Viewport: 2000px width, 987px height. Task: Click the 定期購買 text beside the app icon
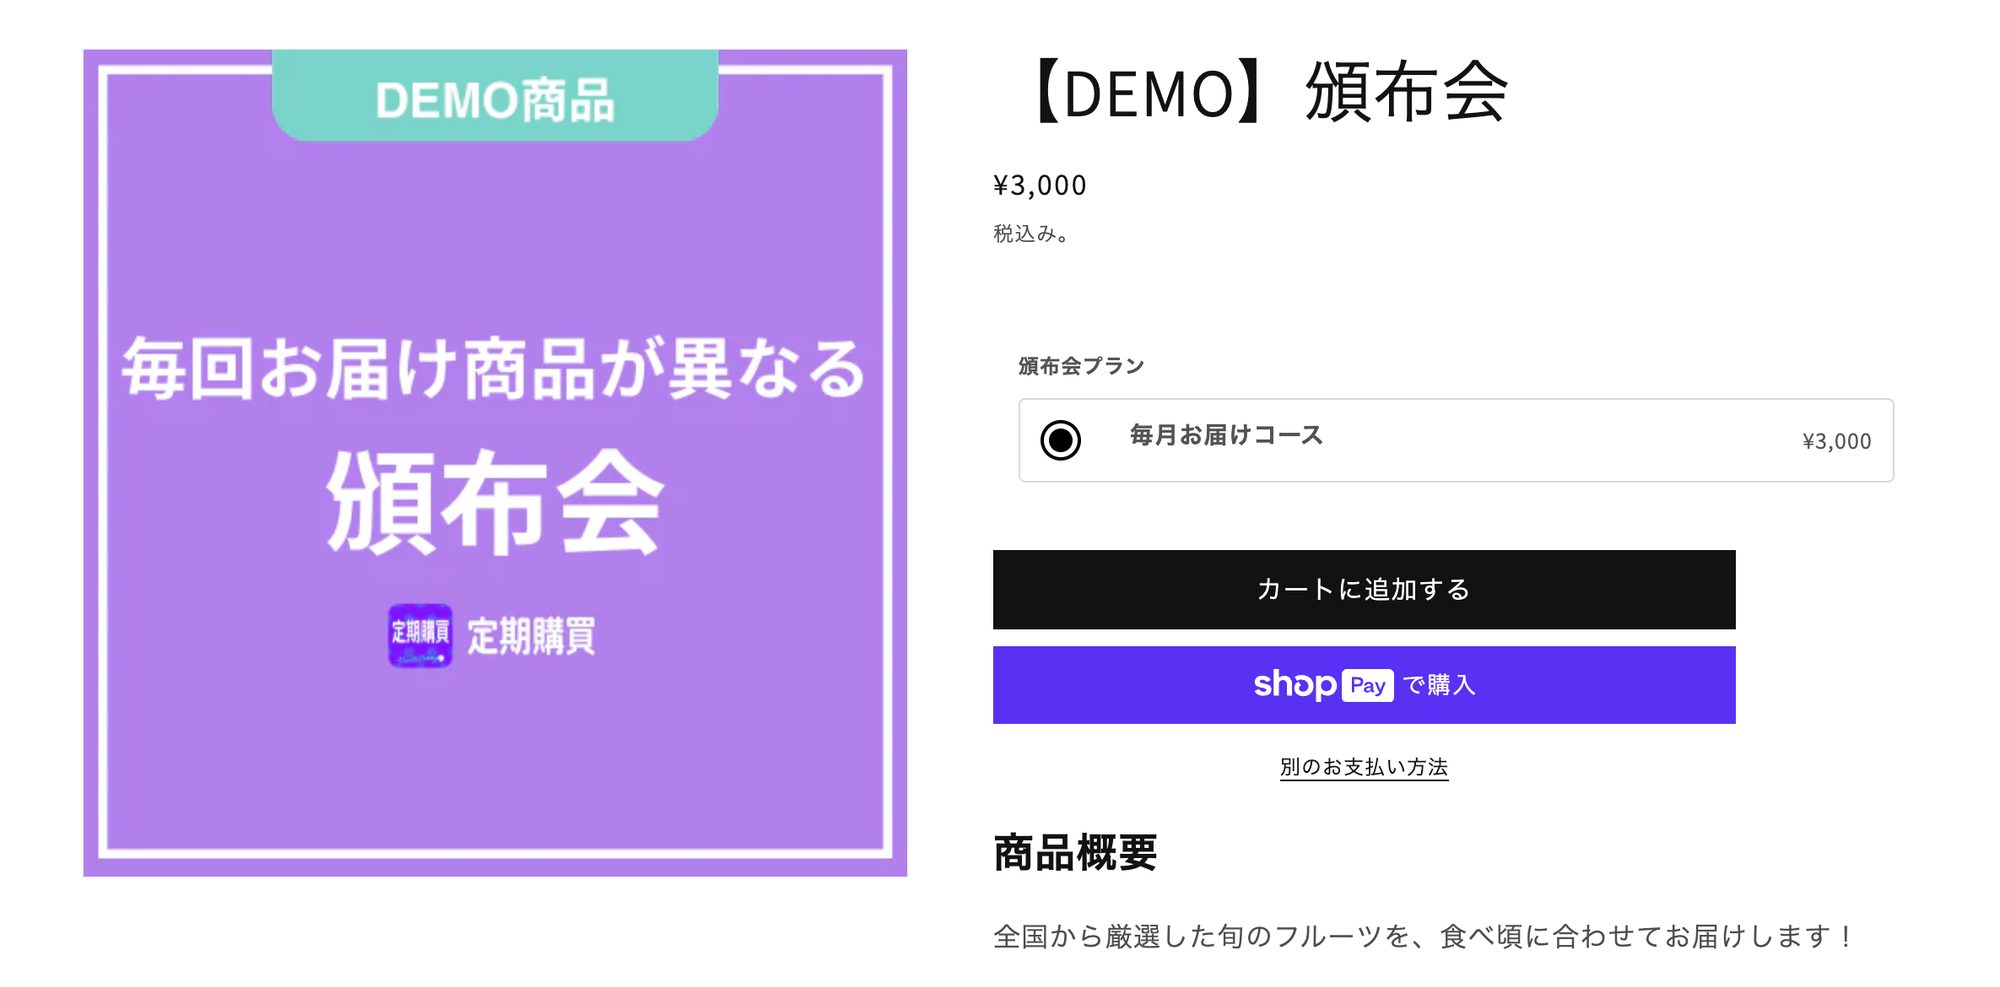(531, 636)
